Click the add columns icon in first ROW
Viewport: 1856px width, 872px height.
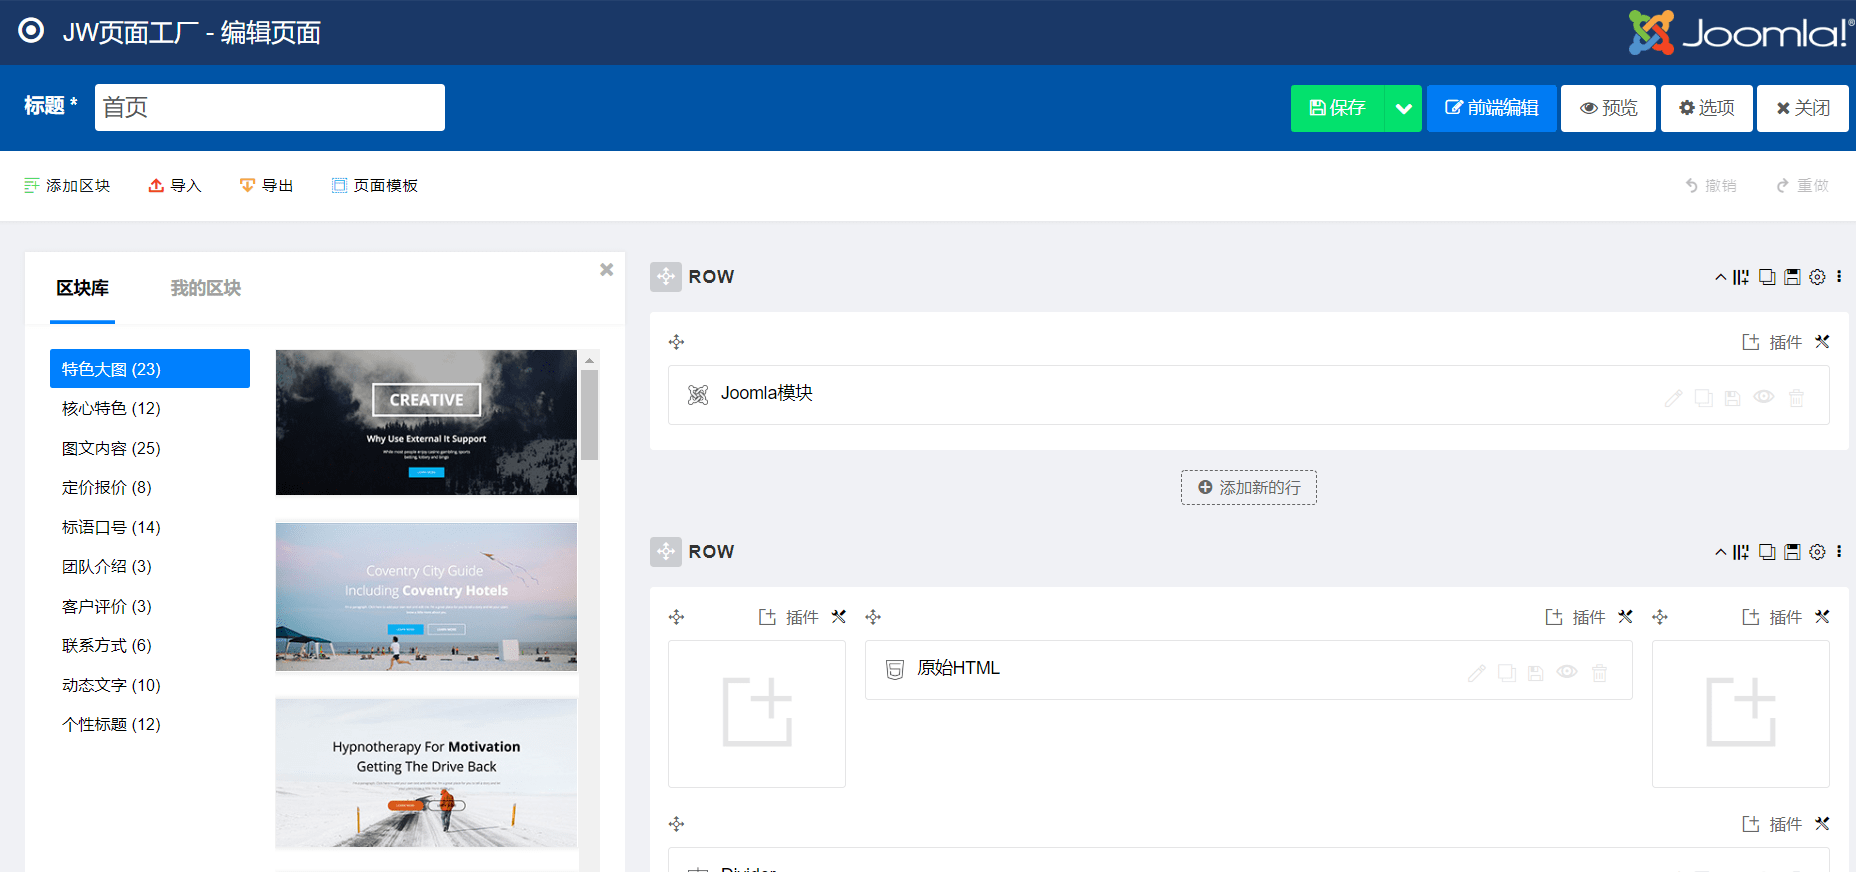pos(1741,277)
